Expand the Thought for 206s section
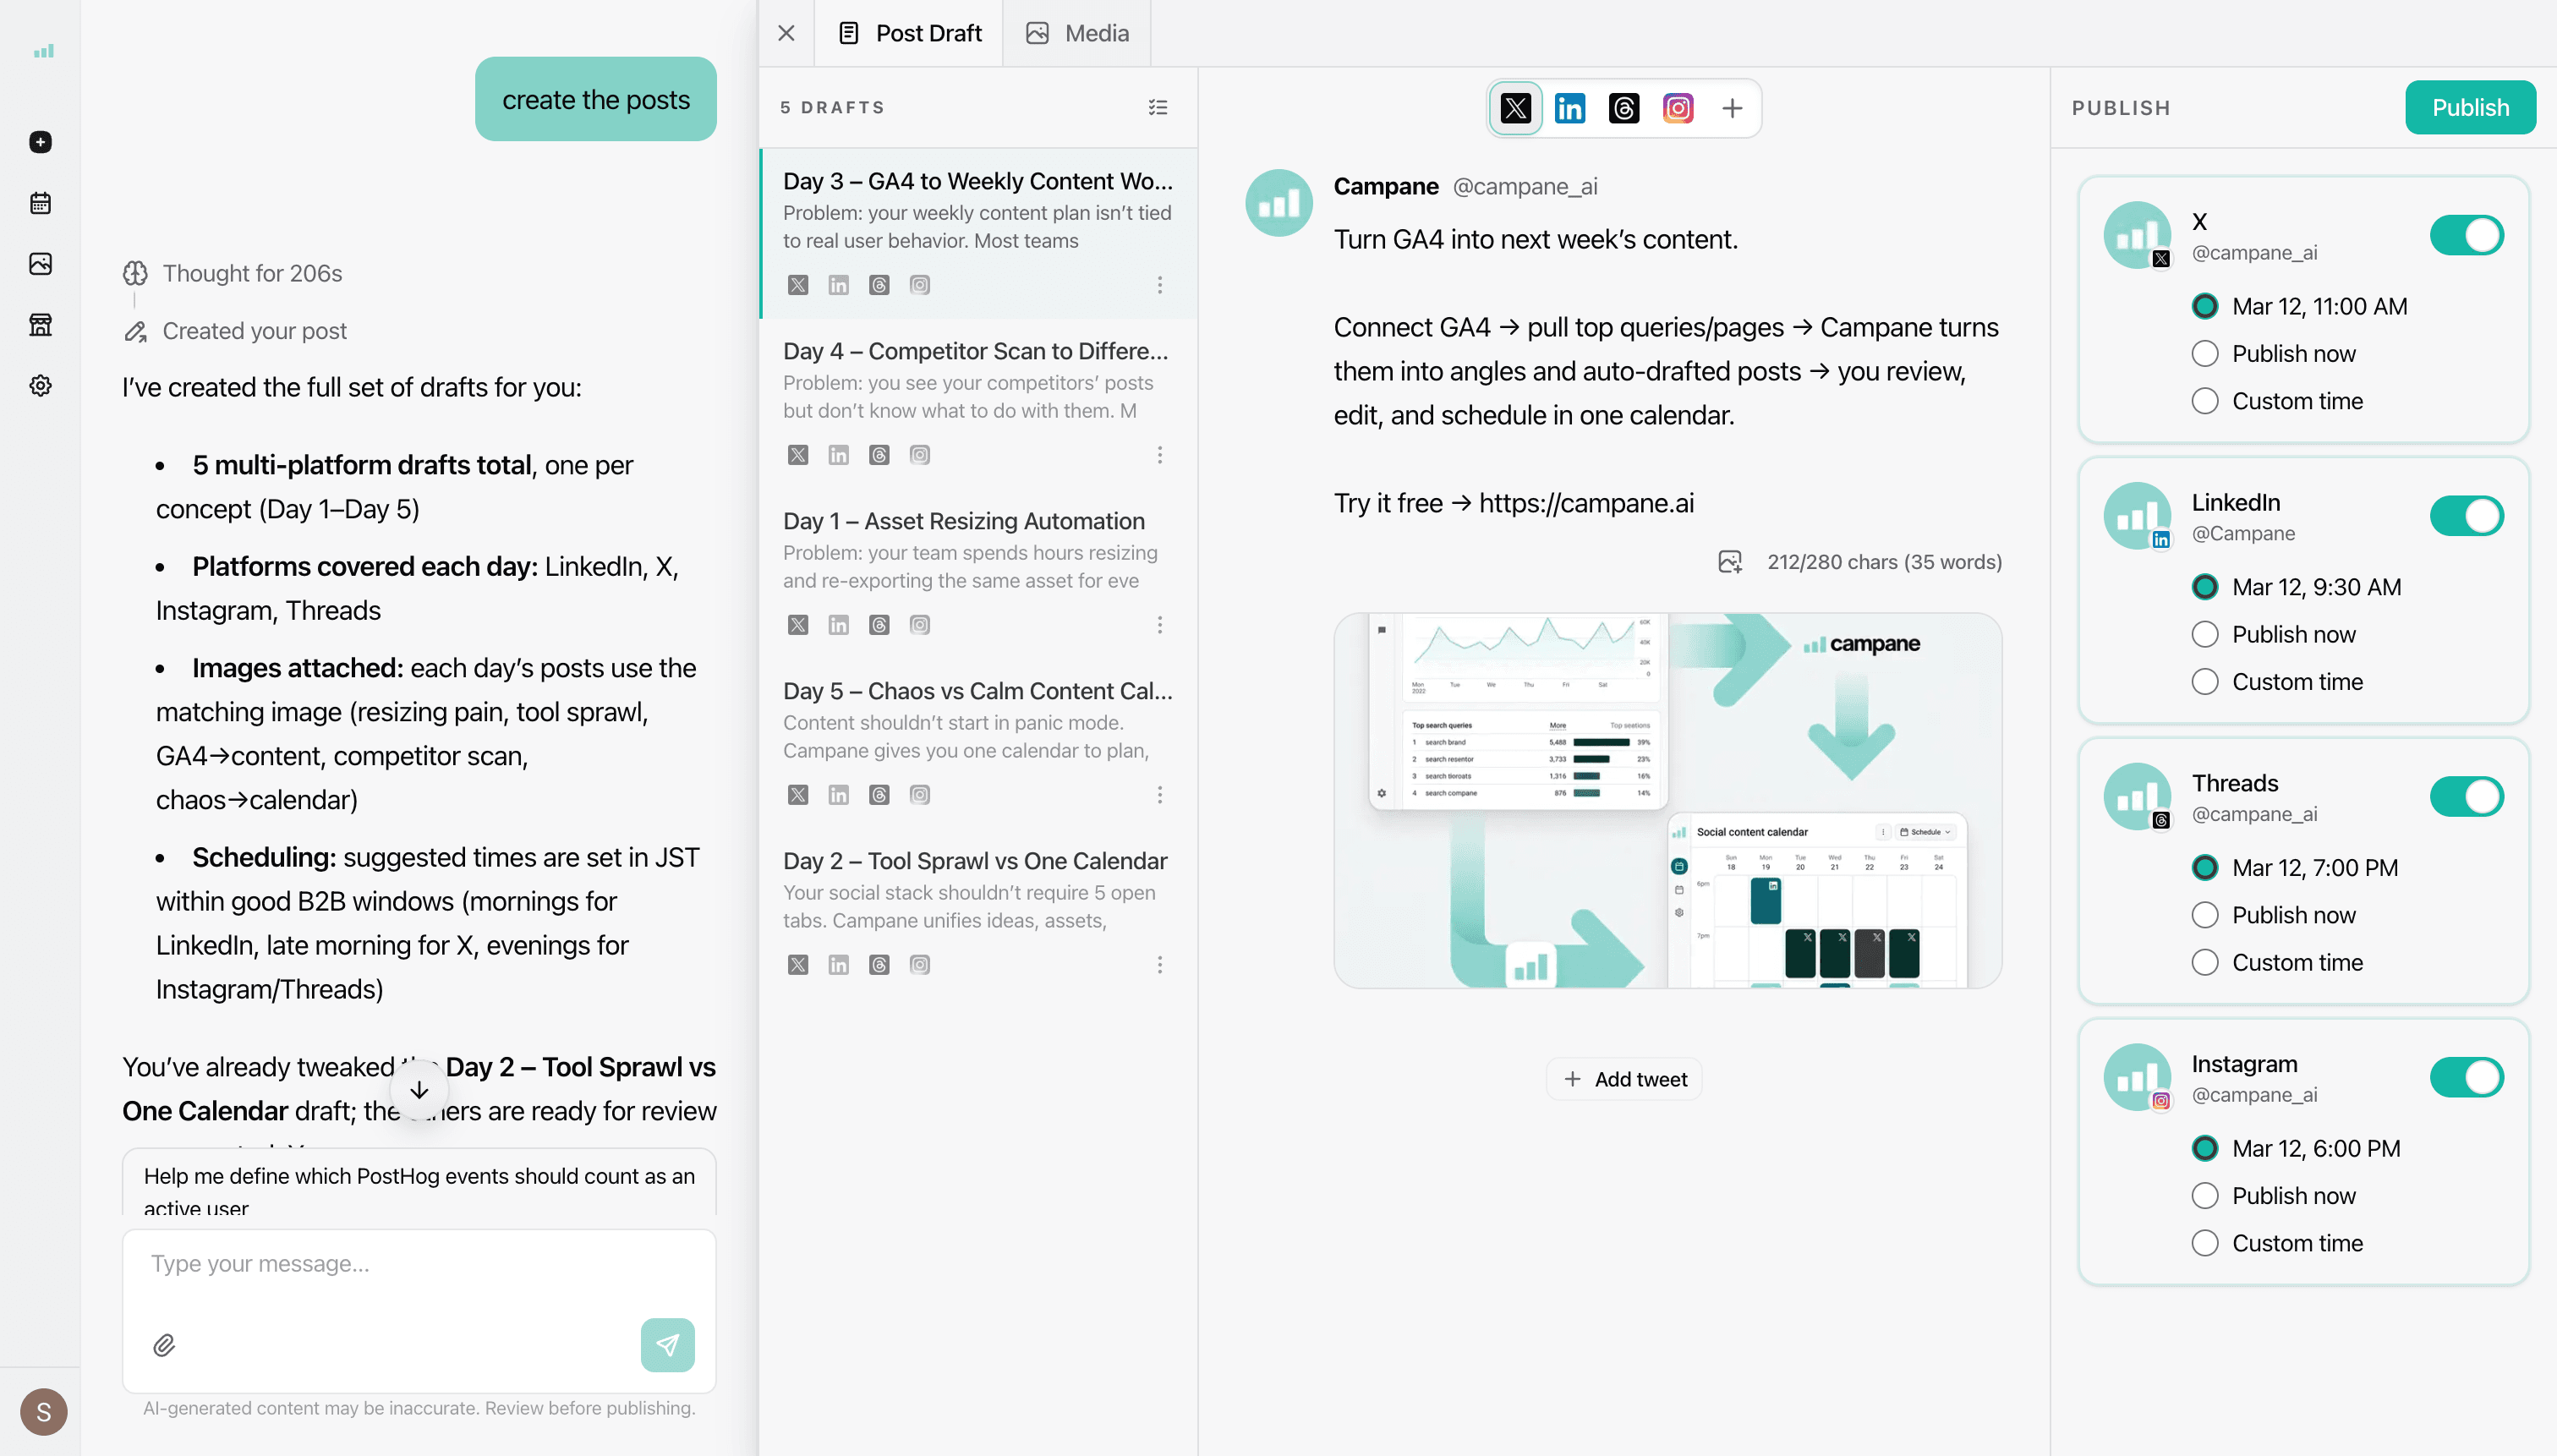This screenshot has height=1456, width=2557. pyautogui.click(x=252, y=273)
